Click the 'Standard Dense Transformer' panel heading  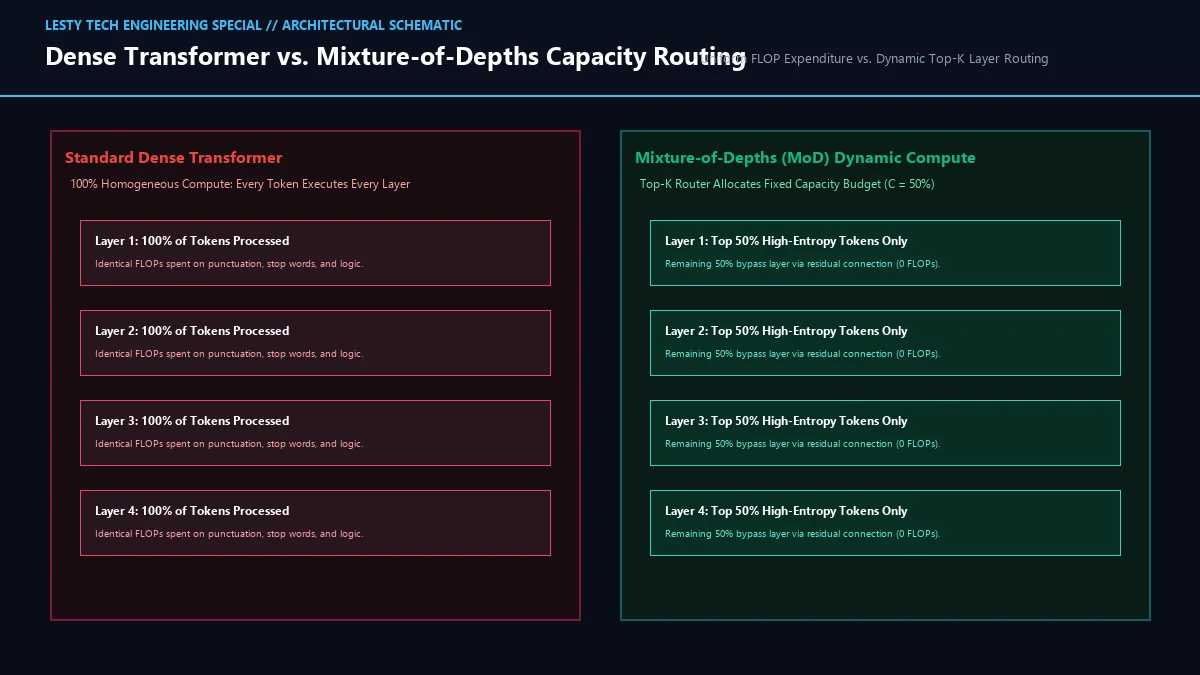click(174, 158)
